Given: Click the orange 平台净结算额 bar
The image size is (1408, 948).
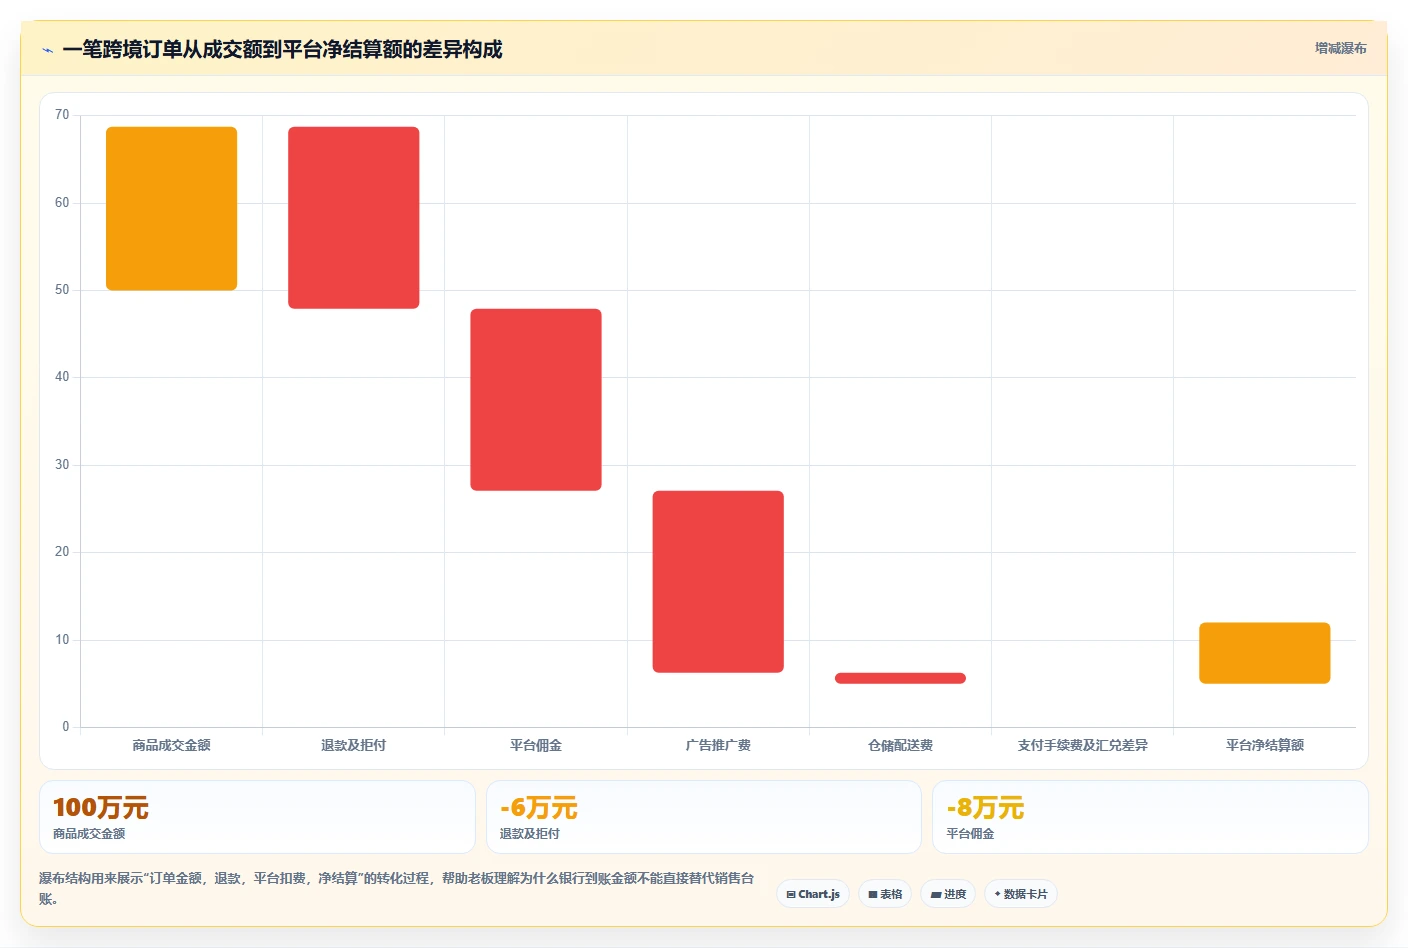Looking at the screenshot, I should tap(1265, 653).
